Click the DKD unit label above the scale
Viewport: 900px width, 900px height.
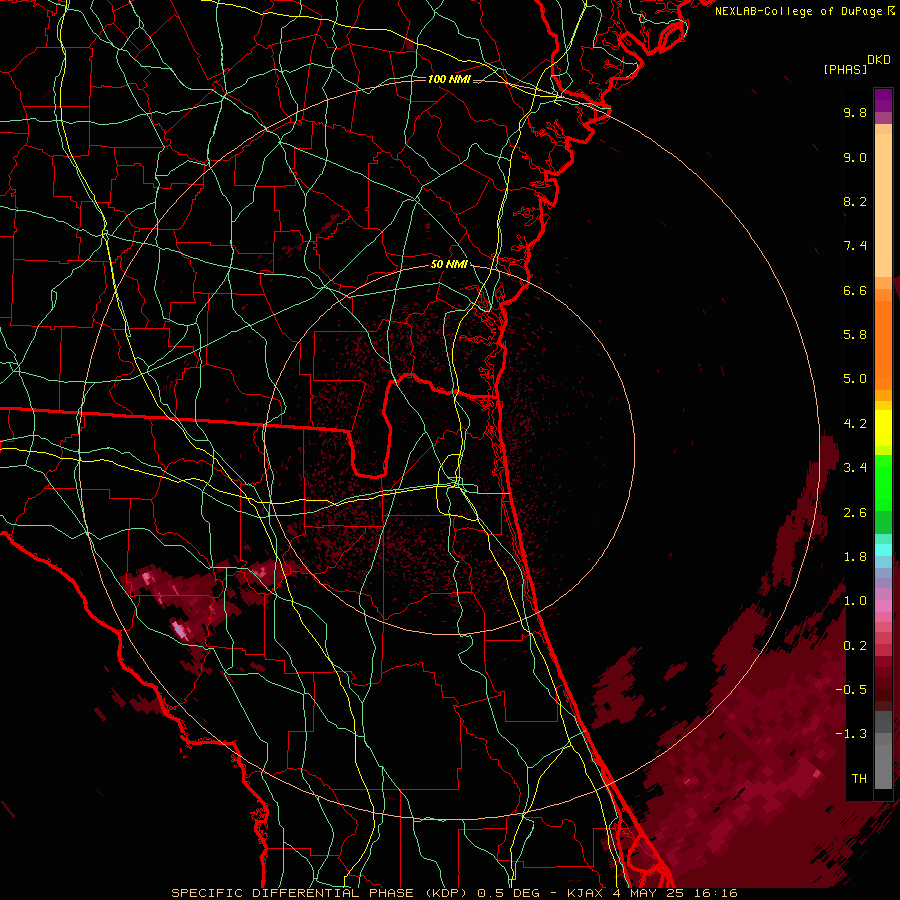click(879, 60)
